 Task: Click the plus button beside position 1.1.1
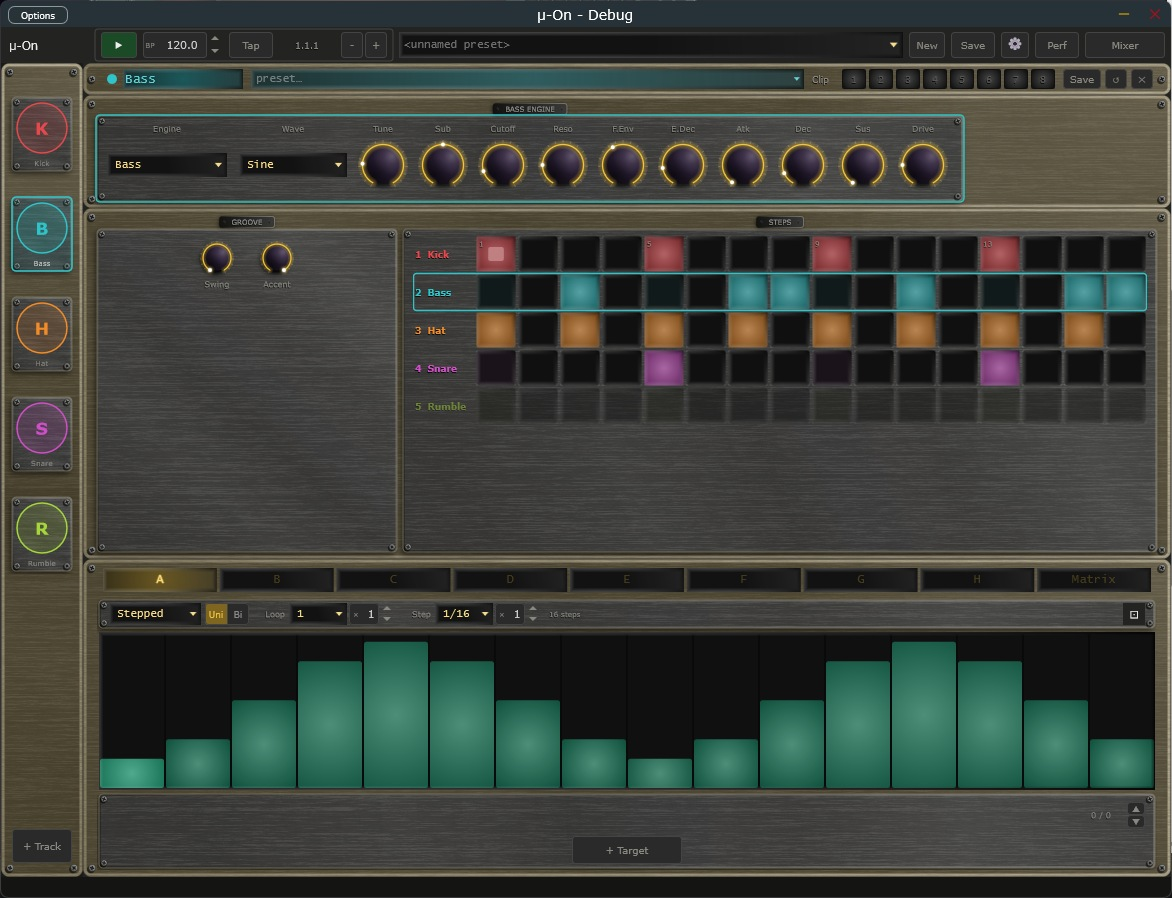click(376, 45)
